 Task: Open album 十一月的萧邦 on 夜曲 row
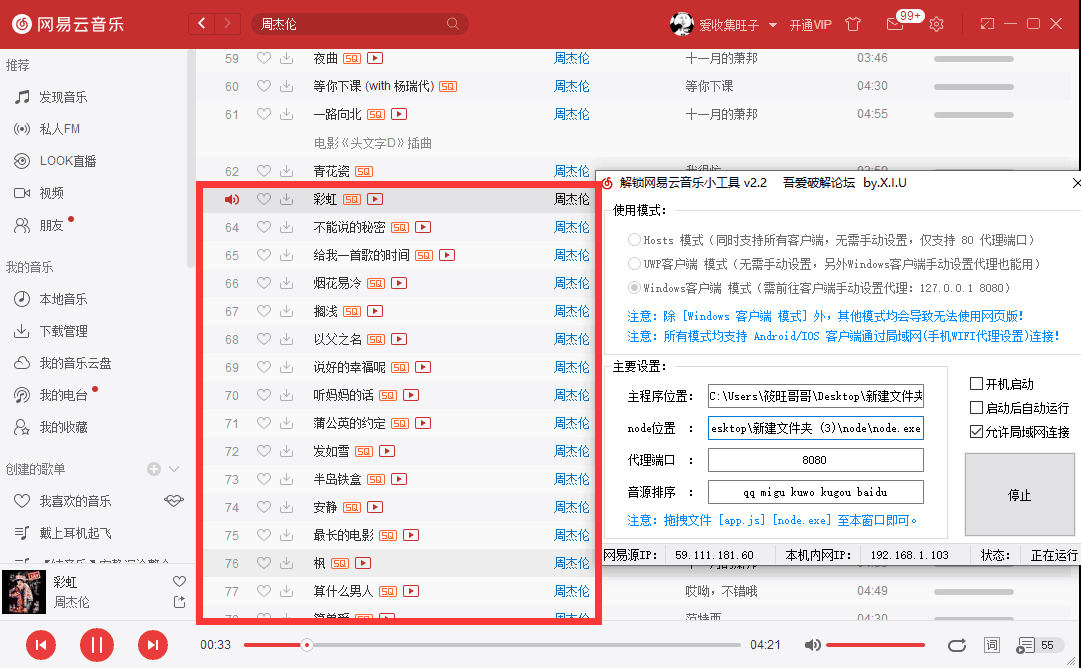tap(721, 58)
